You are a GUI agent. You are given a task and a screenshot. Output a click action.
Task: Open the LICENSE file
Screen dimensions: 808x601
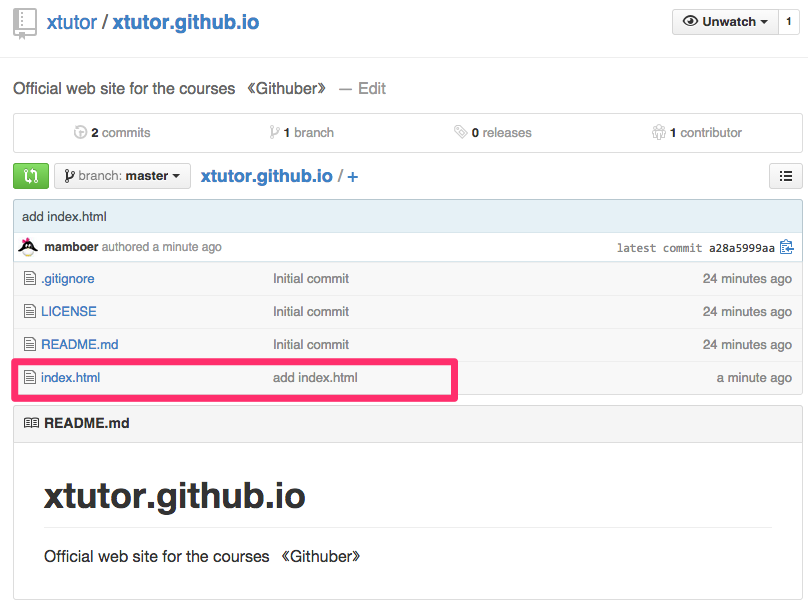pyautogui.click(x=69, y=312)
